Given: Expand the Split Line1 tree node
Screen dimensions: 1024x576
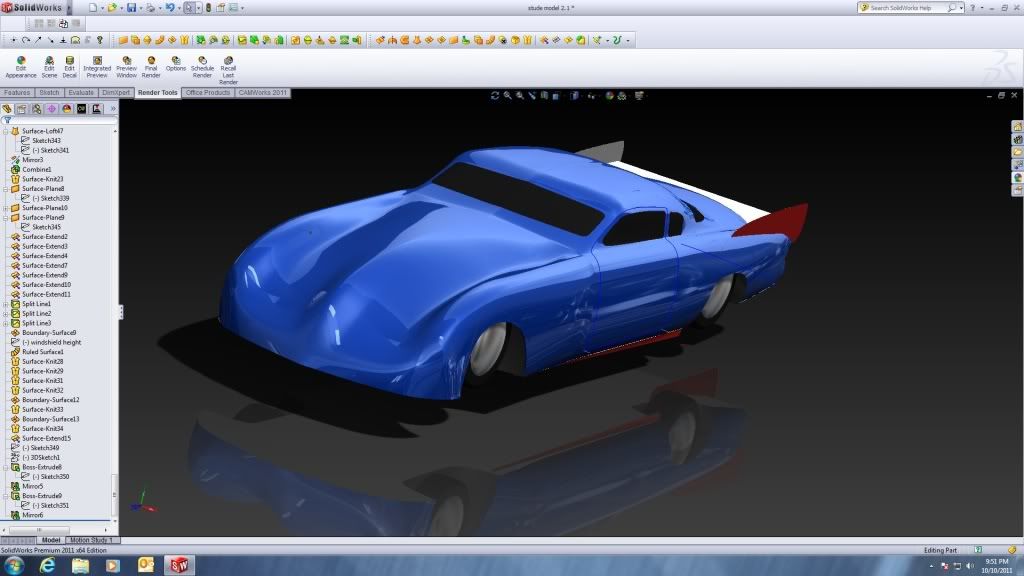Looking at the screenshot, I should tap(5, 304).
